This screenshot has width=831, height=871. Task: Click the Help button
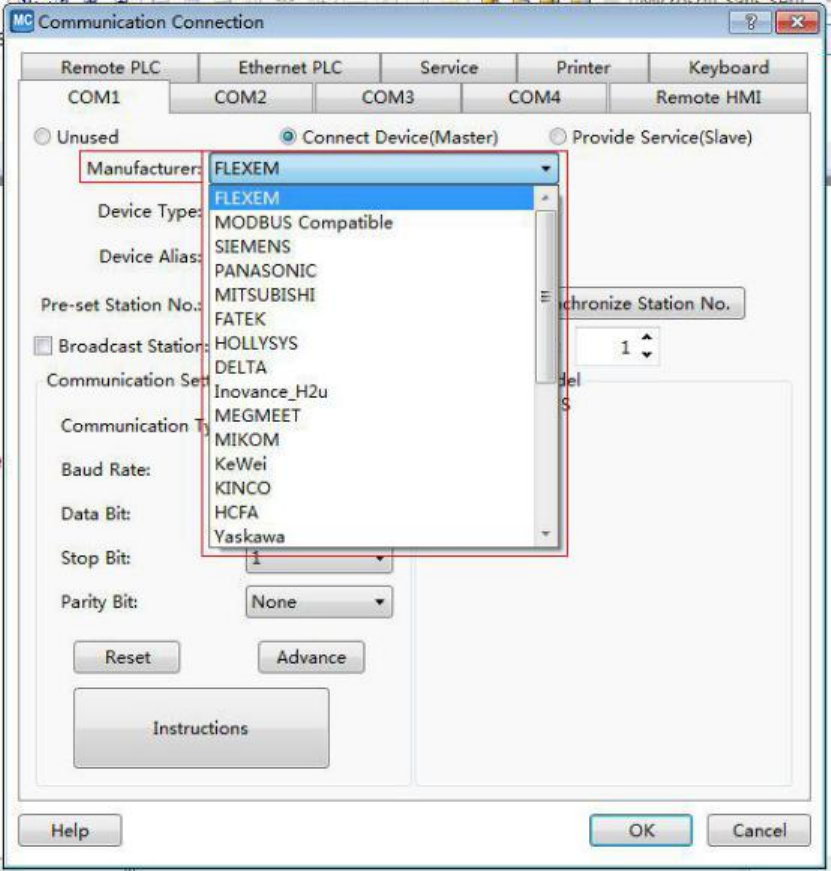[70, 830]
